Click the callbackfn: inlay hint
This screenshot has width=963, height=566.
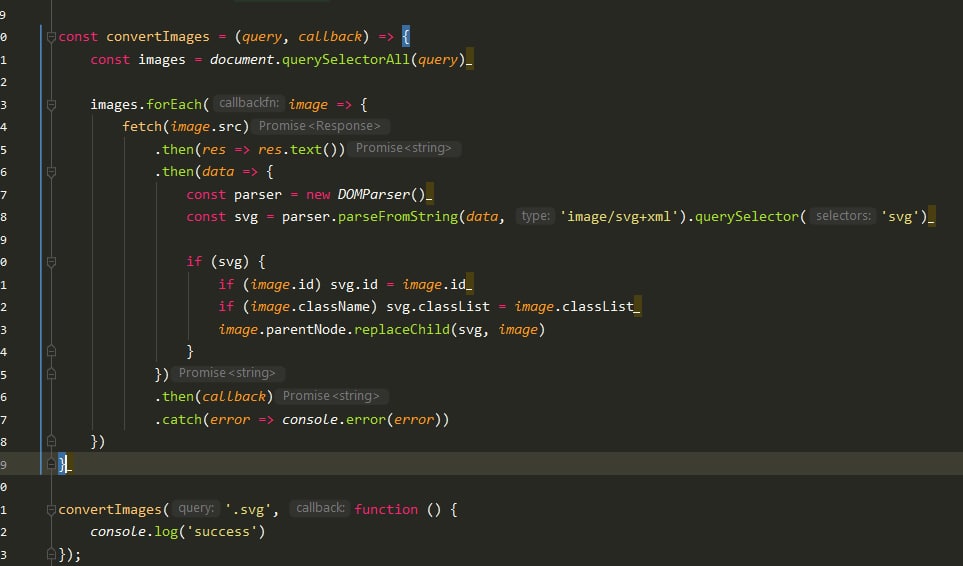(248, 103)
